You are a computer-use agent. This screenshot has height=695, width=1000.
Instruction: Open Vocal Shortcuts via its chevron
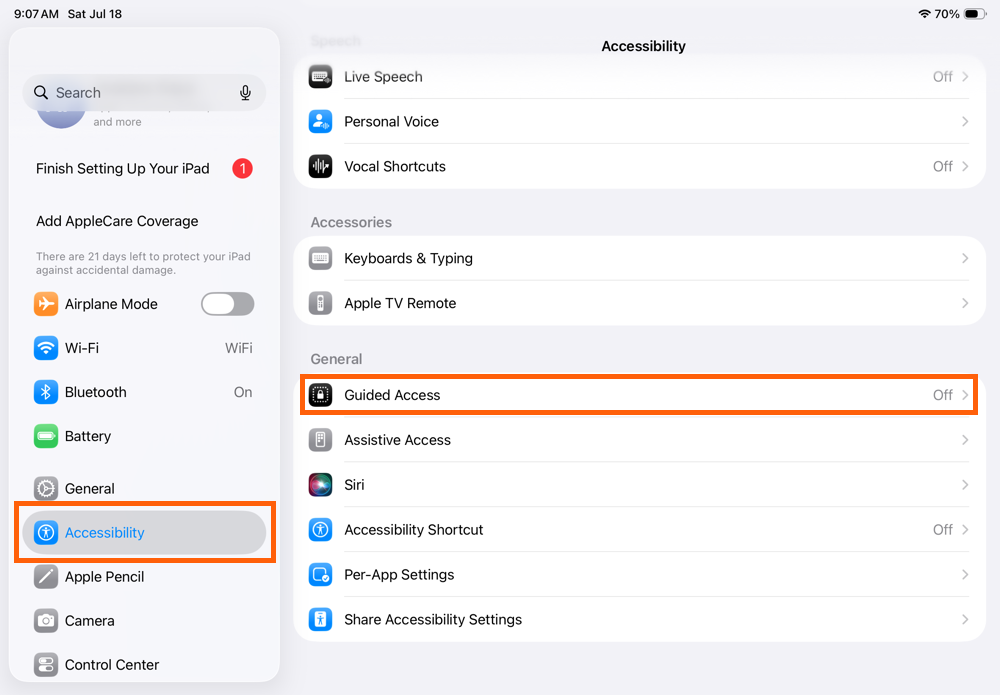[965, 166]
